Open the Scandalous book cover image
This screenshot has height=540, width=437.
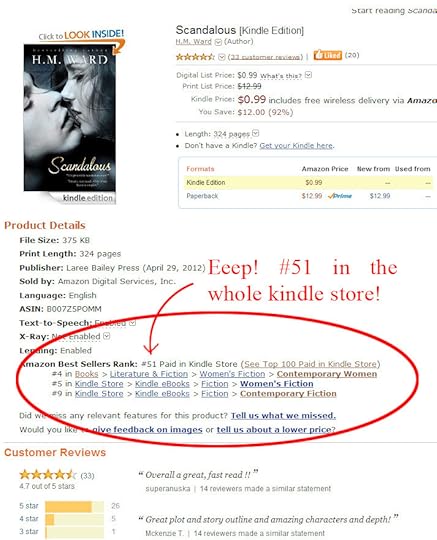pyautogui.click(x=70, y=118)
